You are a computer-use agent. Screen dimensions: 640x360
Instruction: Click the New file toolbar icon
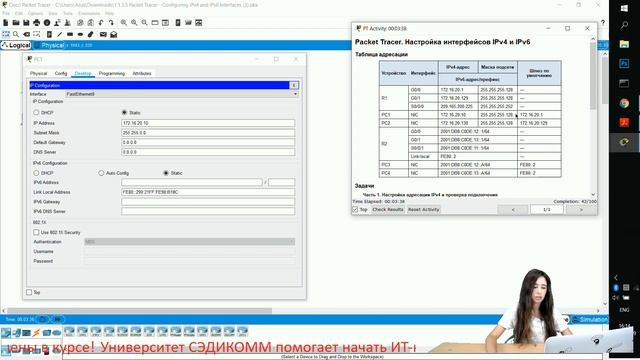point(6,23)
